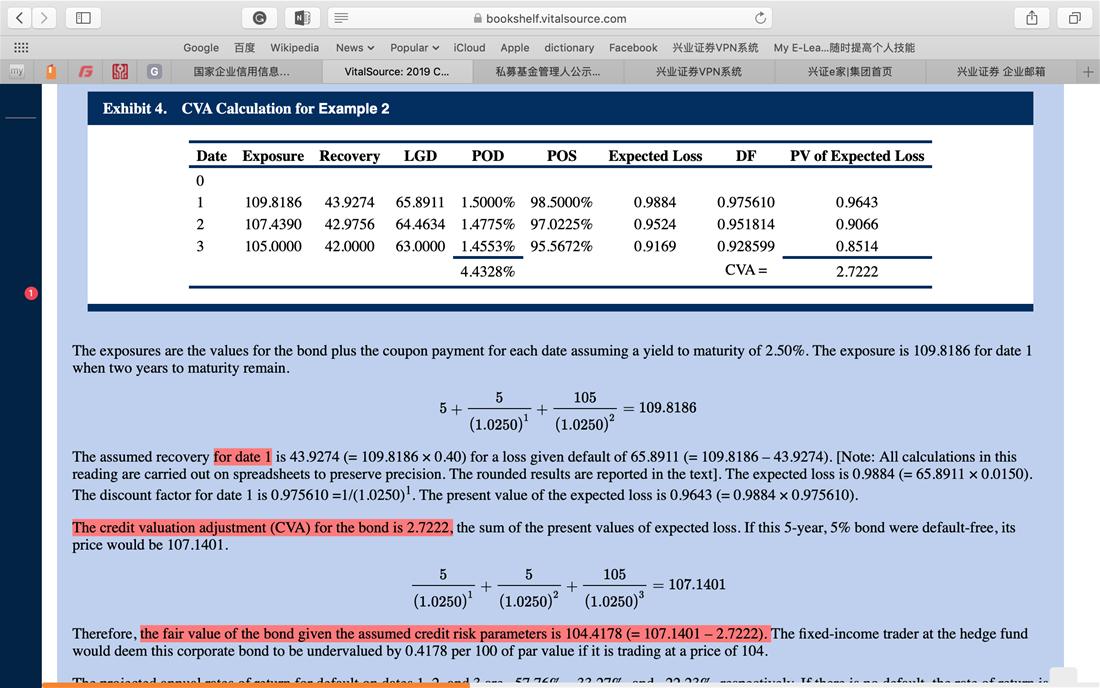Switch to VitalSource: 2019 C... tab
The height and width of the screenshot is (688, 1100).
click(397, 72)
